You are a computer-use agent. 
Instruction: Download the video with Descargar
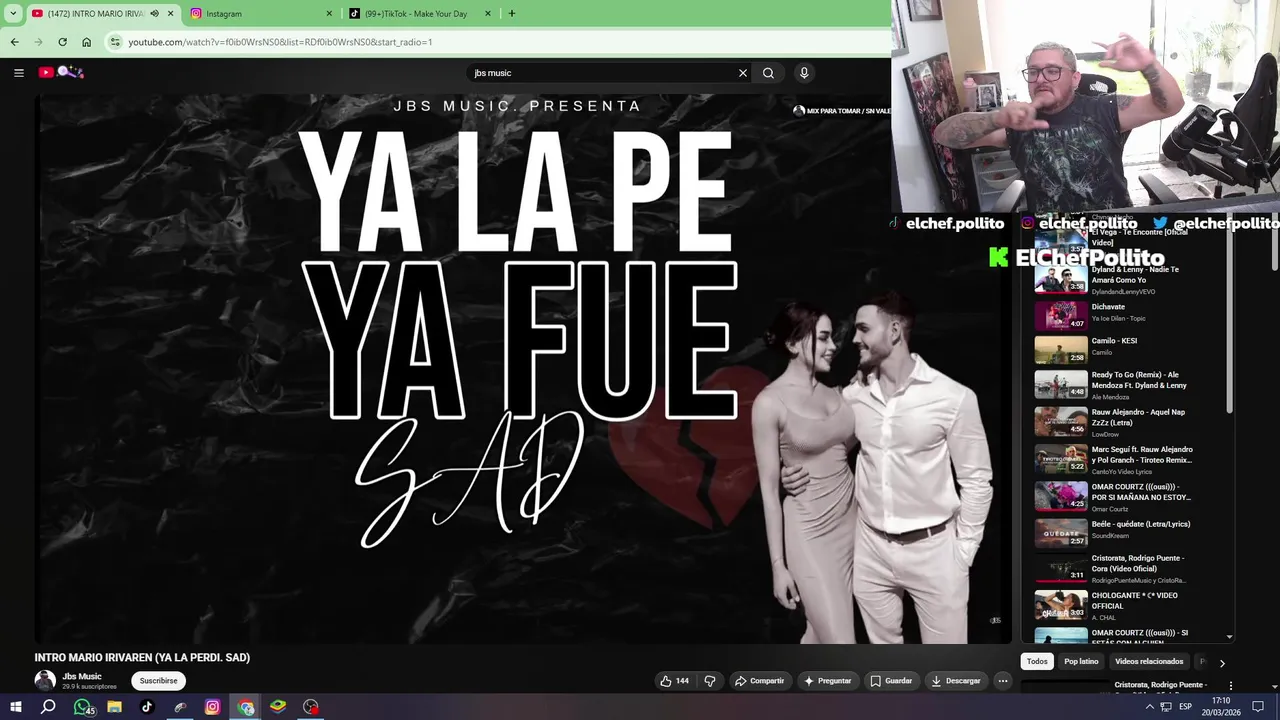coord(956,681)
